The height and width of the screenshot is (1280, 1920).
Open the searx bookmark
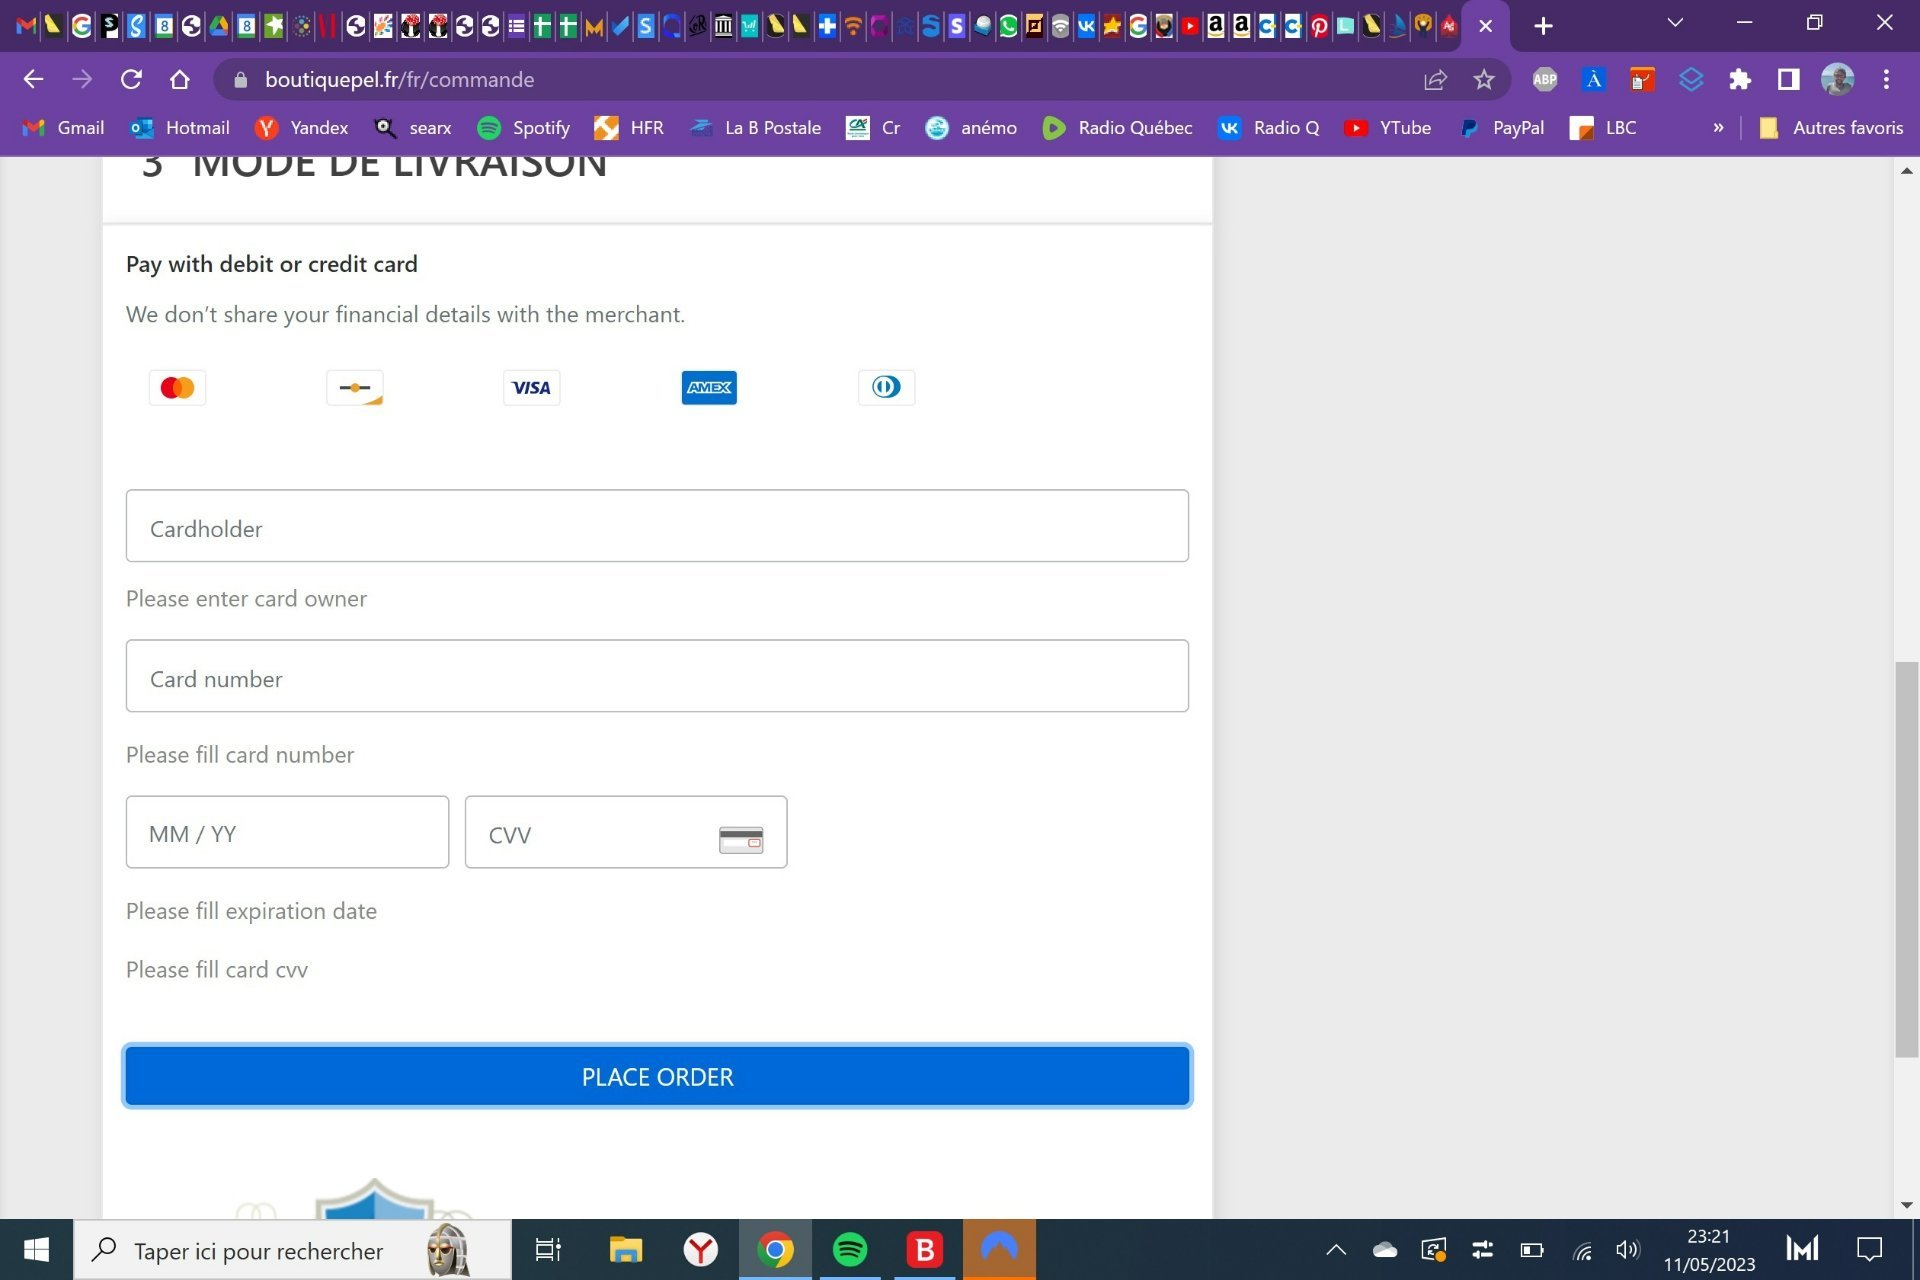coord(412,128)
